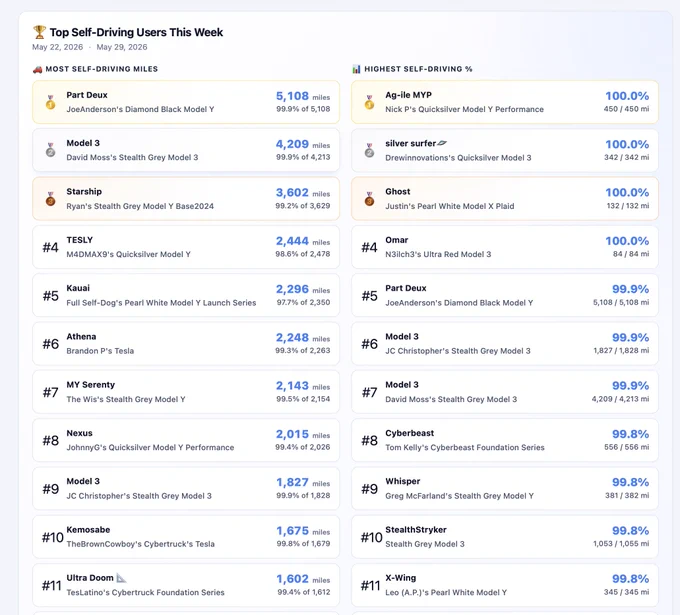Click the gold medal on the Ag-ile MYP card

coord(369,102)
